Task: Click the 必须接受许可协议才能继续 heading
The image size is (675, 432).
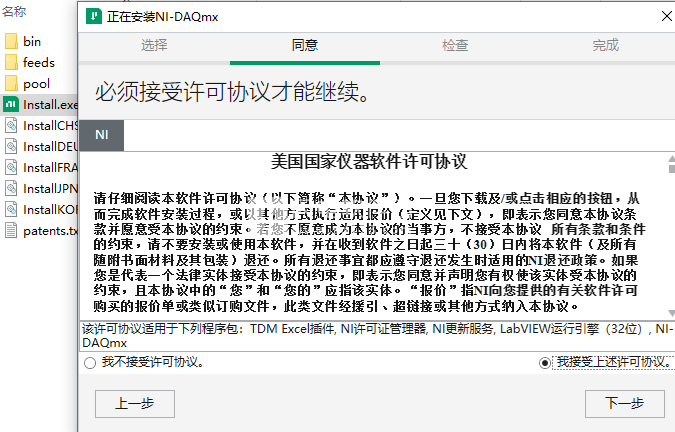Action: click(x=232, y=92)
